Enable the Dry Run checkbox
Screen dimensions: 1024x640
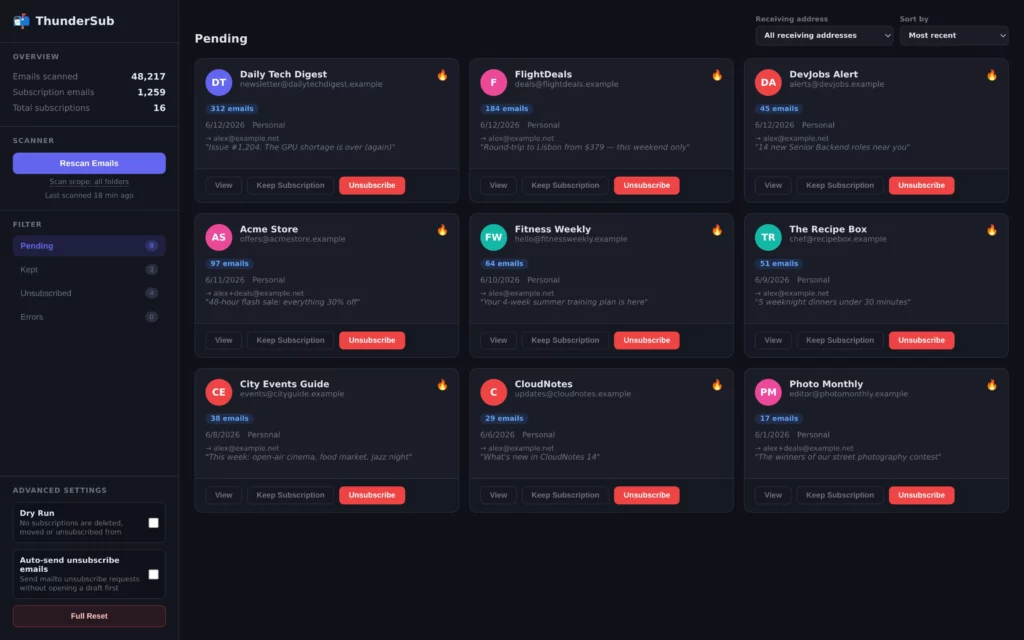pos(153,522)
